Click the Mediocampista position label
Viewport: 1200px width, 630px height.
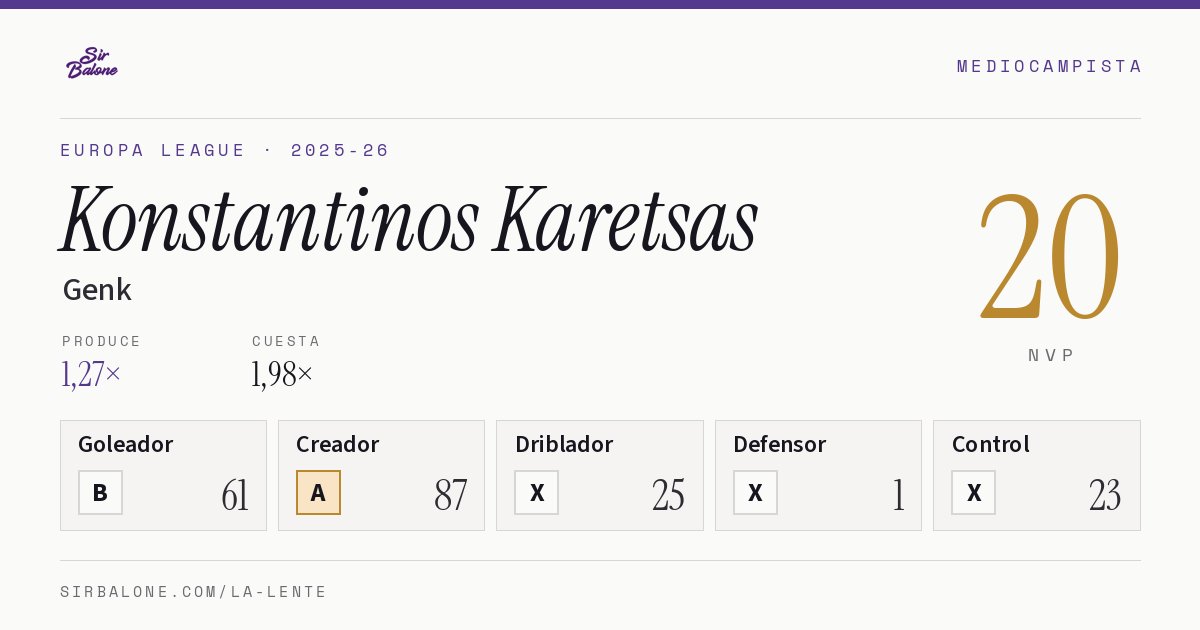point(1049,66)
